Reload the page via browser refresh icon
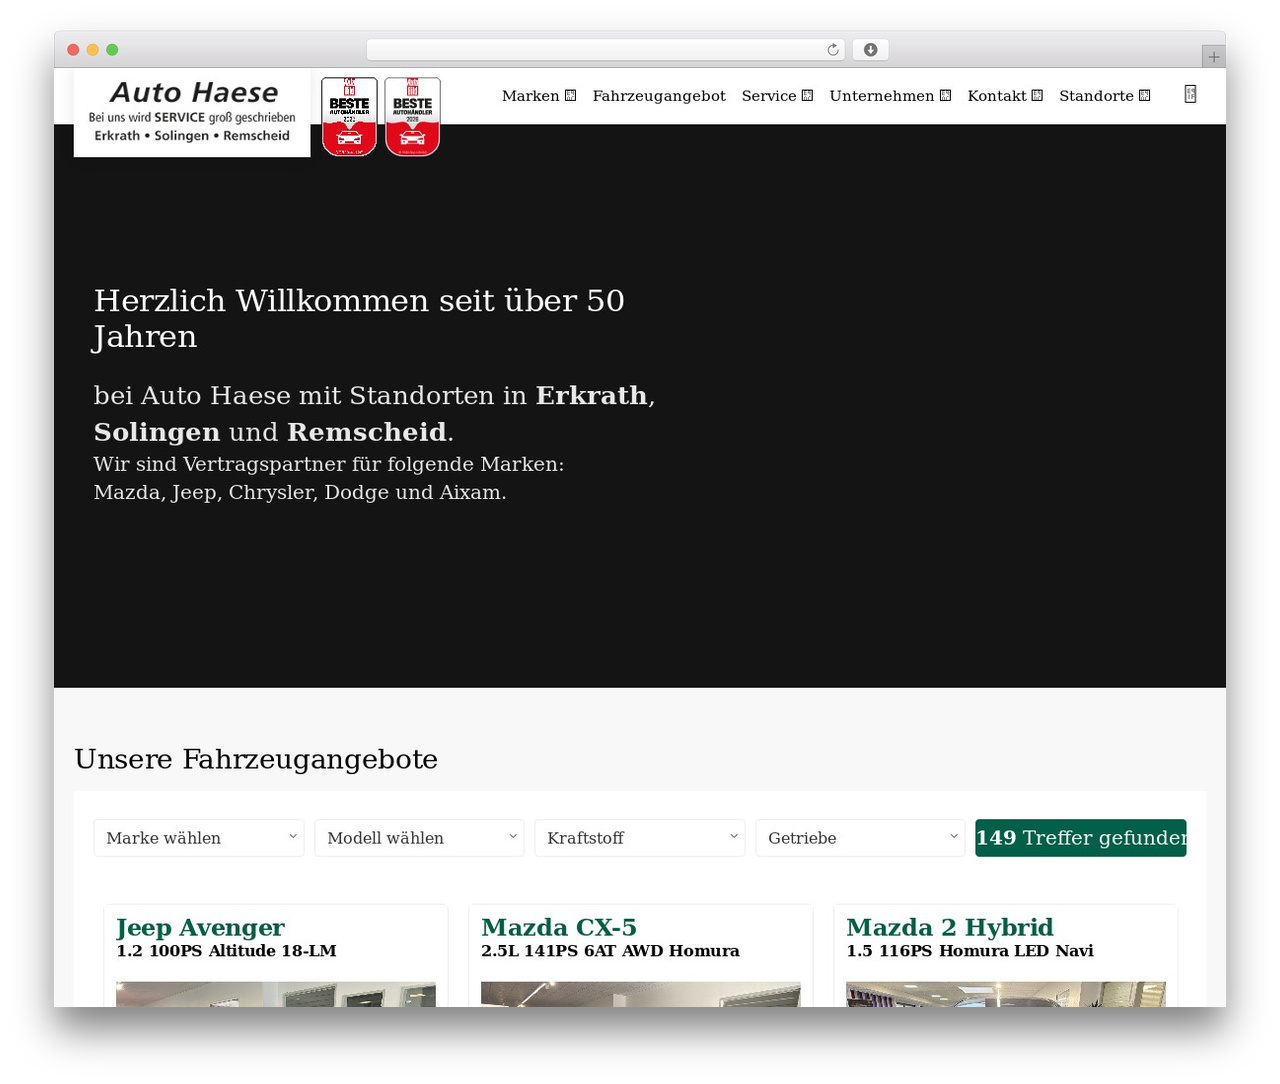 tap(833, 50)
